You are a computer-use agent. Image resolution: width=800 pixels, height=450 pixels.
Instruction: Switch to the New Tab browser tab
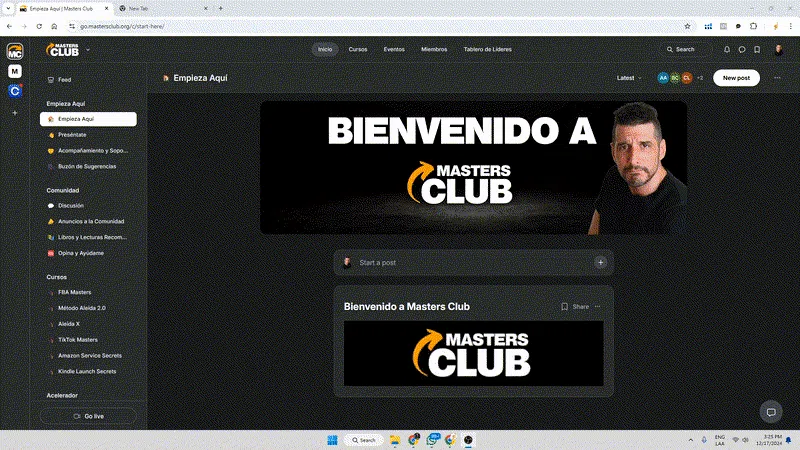[161, 8]
